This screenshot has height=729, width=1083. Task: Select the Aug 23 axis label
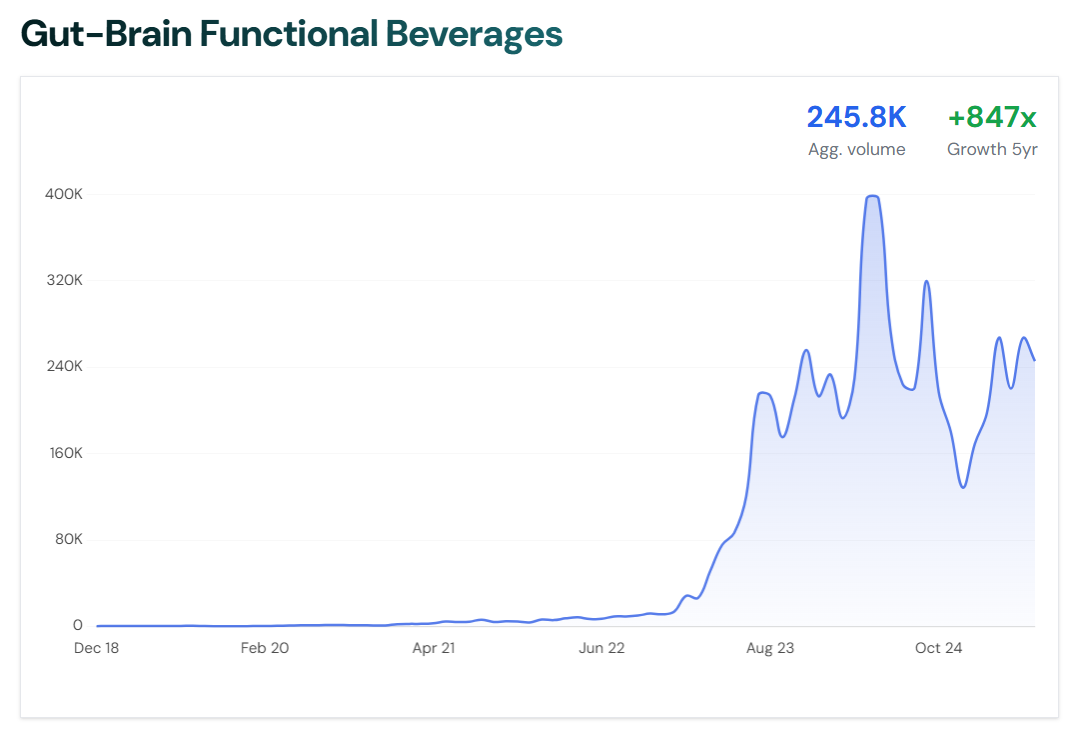pyautogui.click(x=769, y=648)
